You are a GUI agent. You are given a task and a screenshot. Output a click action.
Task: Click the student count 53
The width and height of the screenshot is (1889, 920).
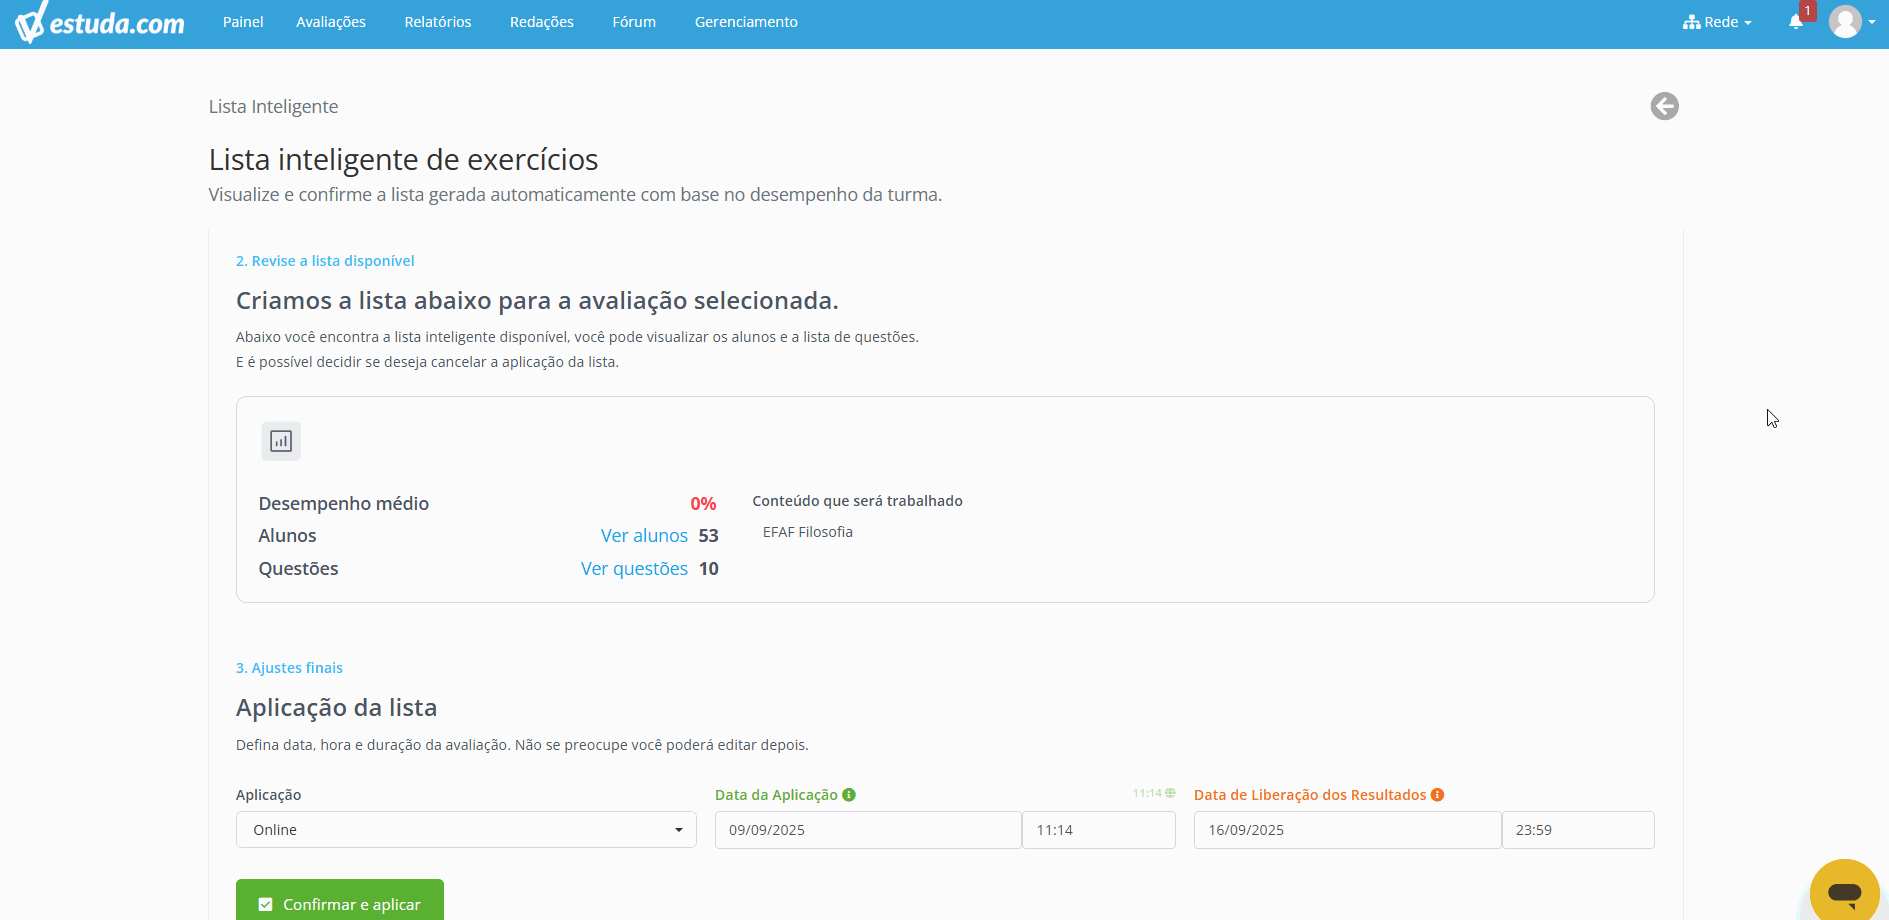coord(709,536)
